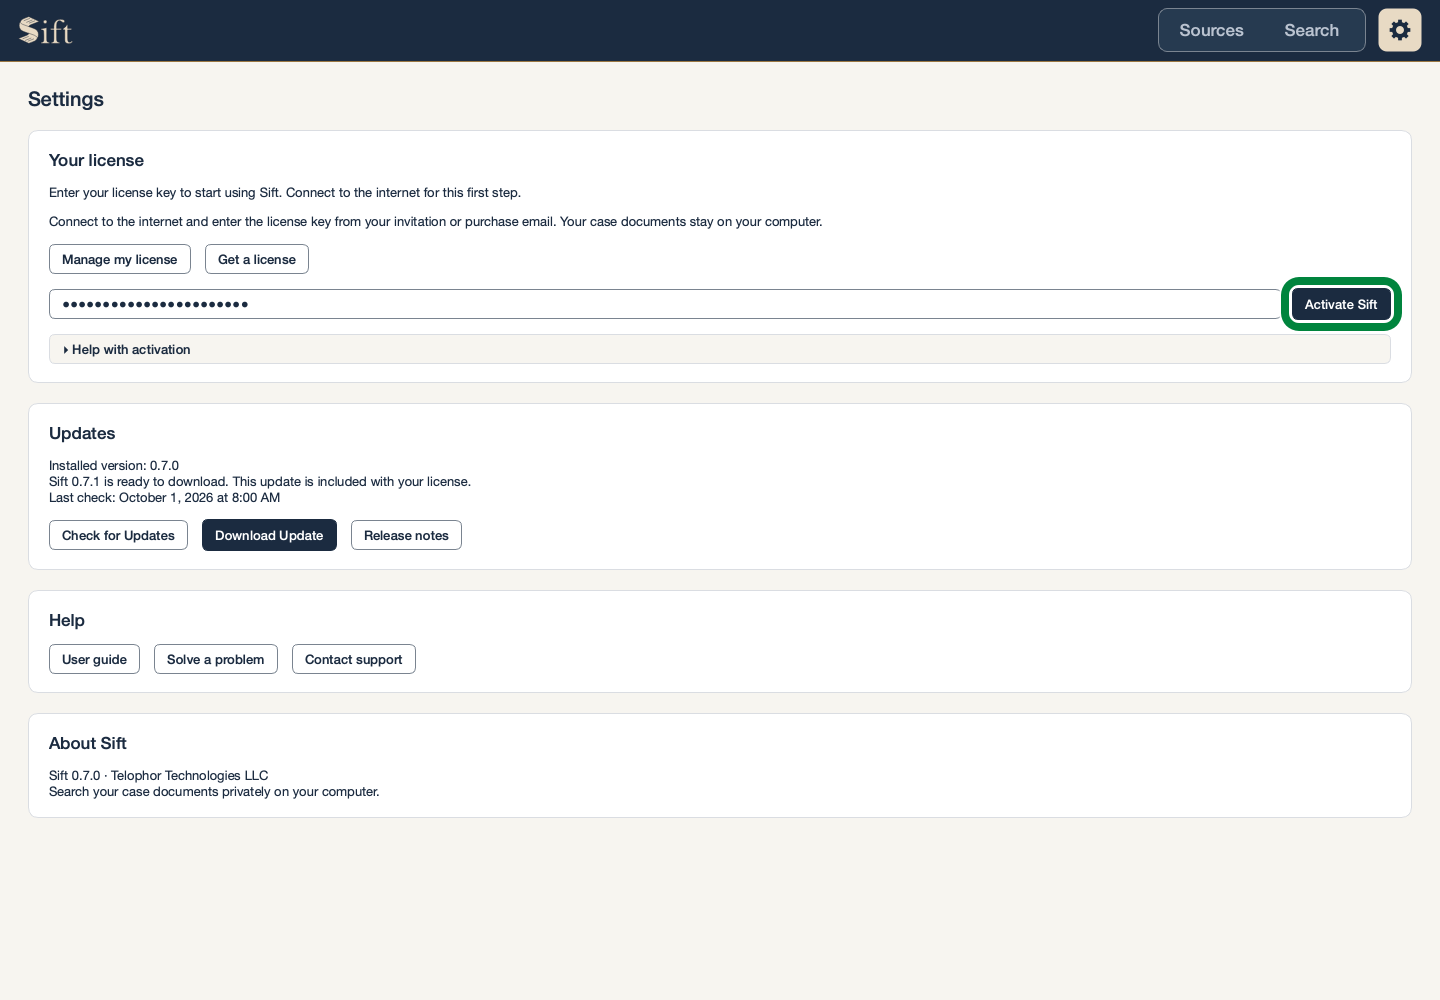
Task: Click Activate Sift button
Action: coord(1341,304)
